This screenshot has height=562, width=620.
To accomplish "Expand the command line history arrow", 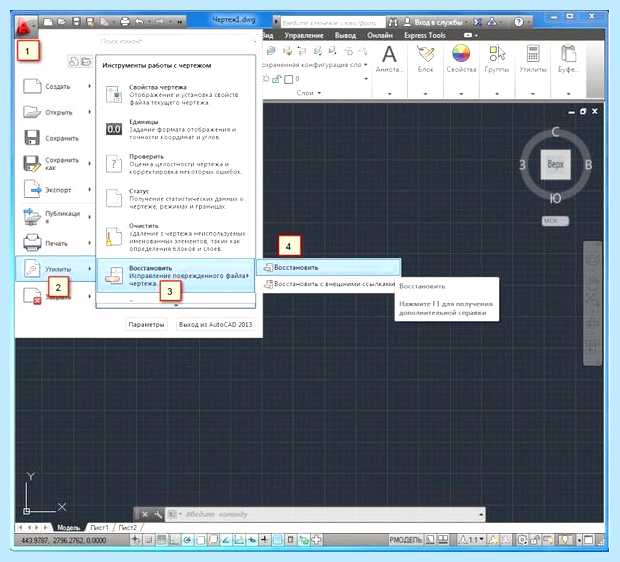I will 481,515.
